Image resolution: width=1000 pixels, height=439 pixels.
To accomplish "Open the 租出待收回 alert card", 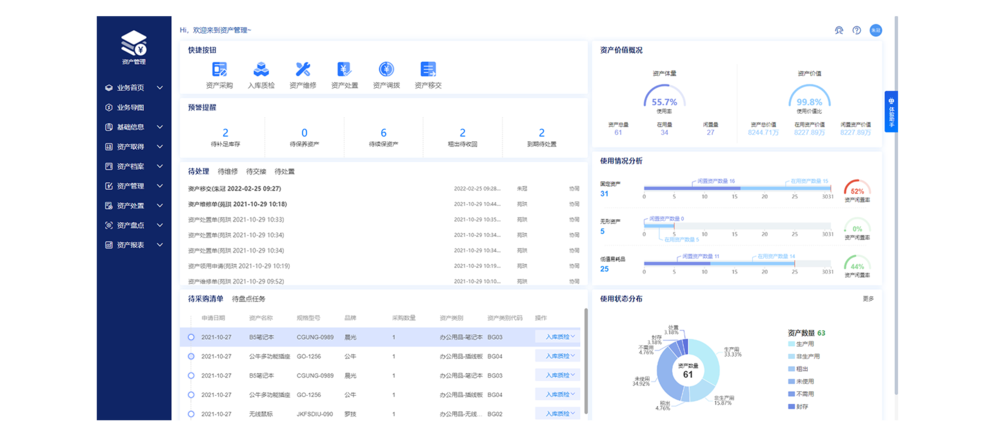I will coord(462,137).
